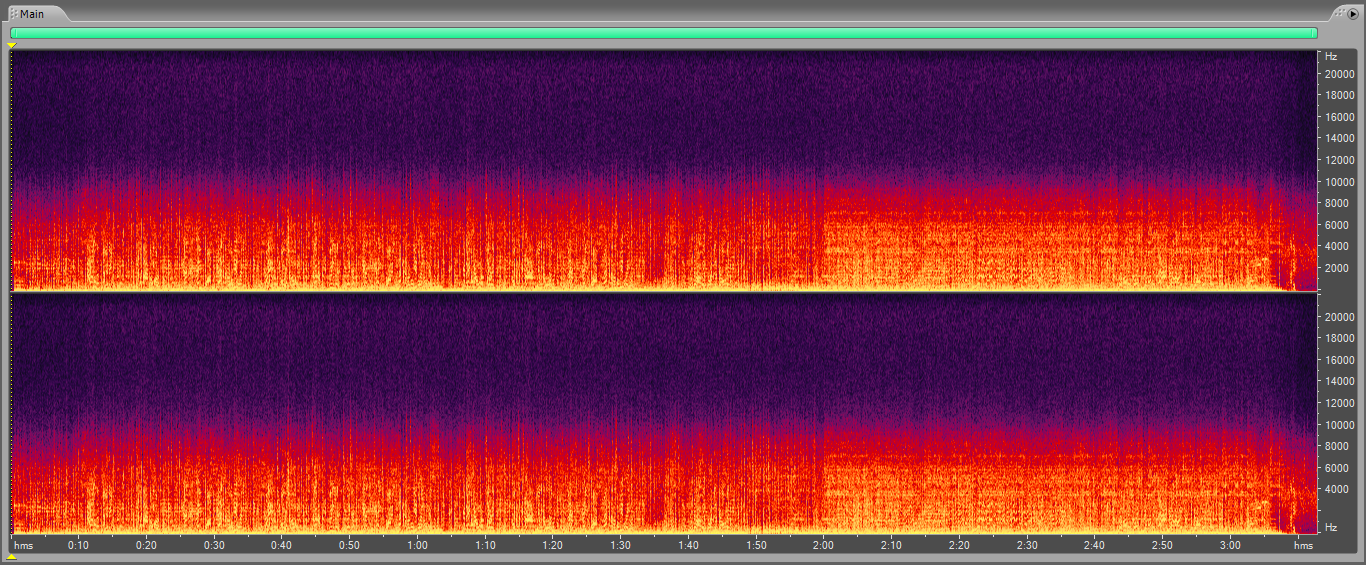The width and height of the screenshot is (1366, 565).
Task: Click the 1:10 timeline ruler label
Action: [485, 545]
